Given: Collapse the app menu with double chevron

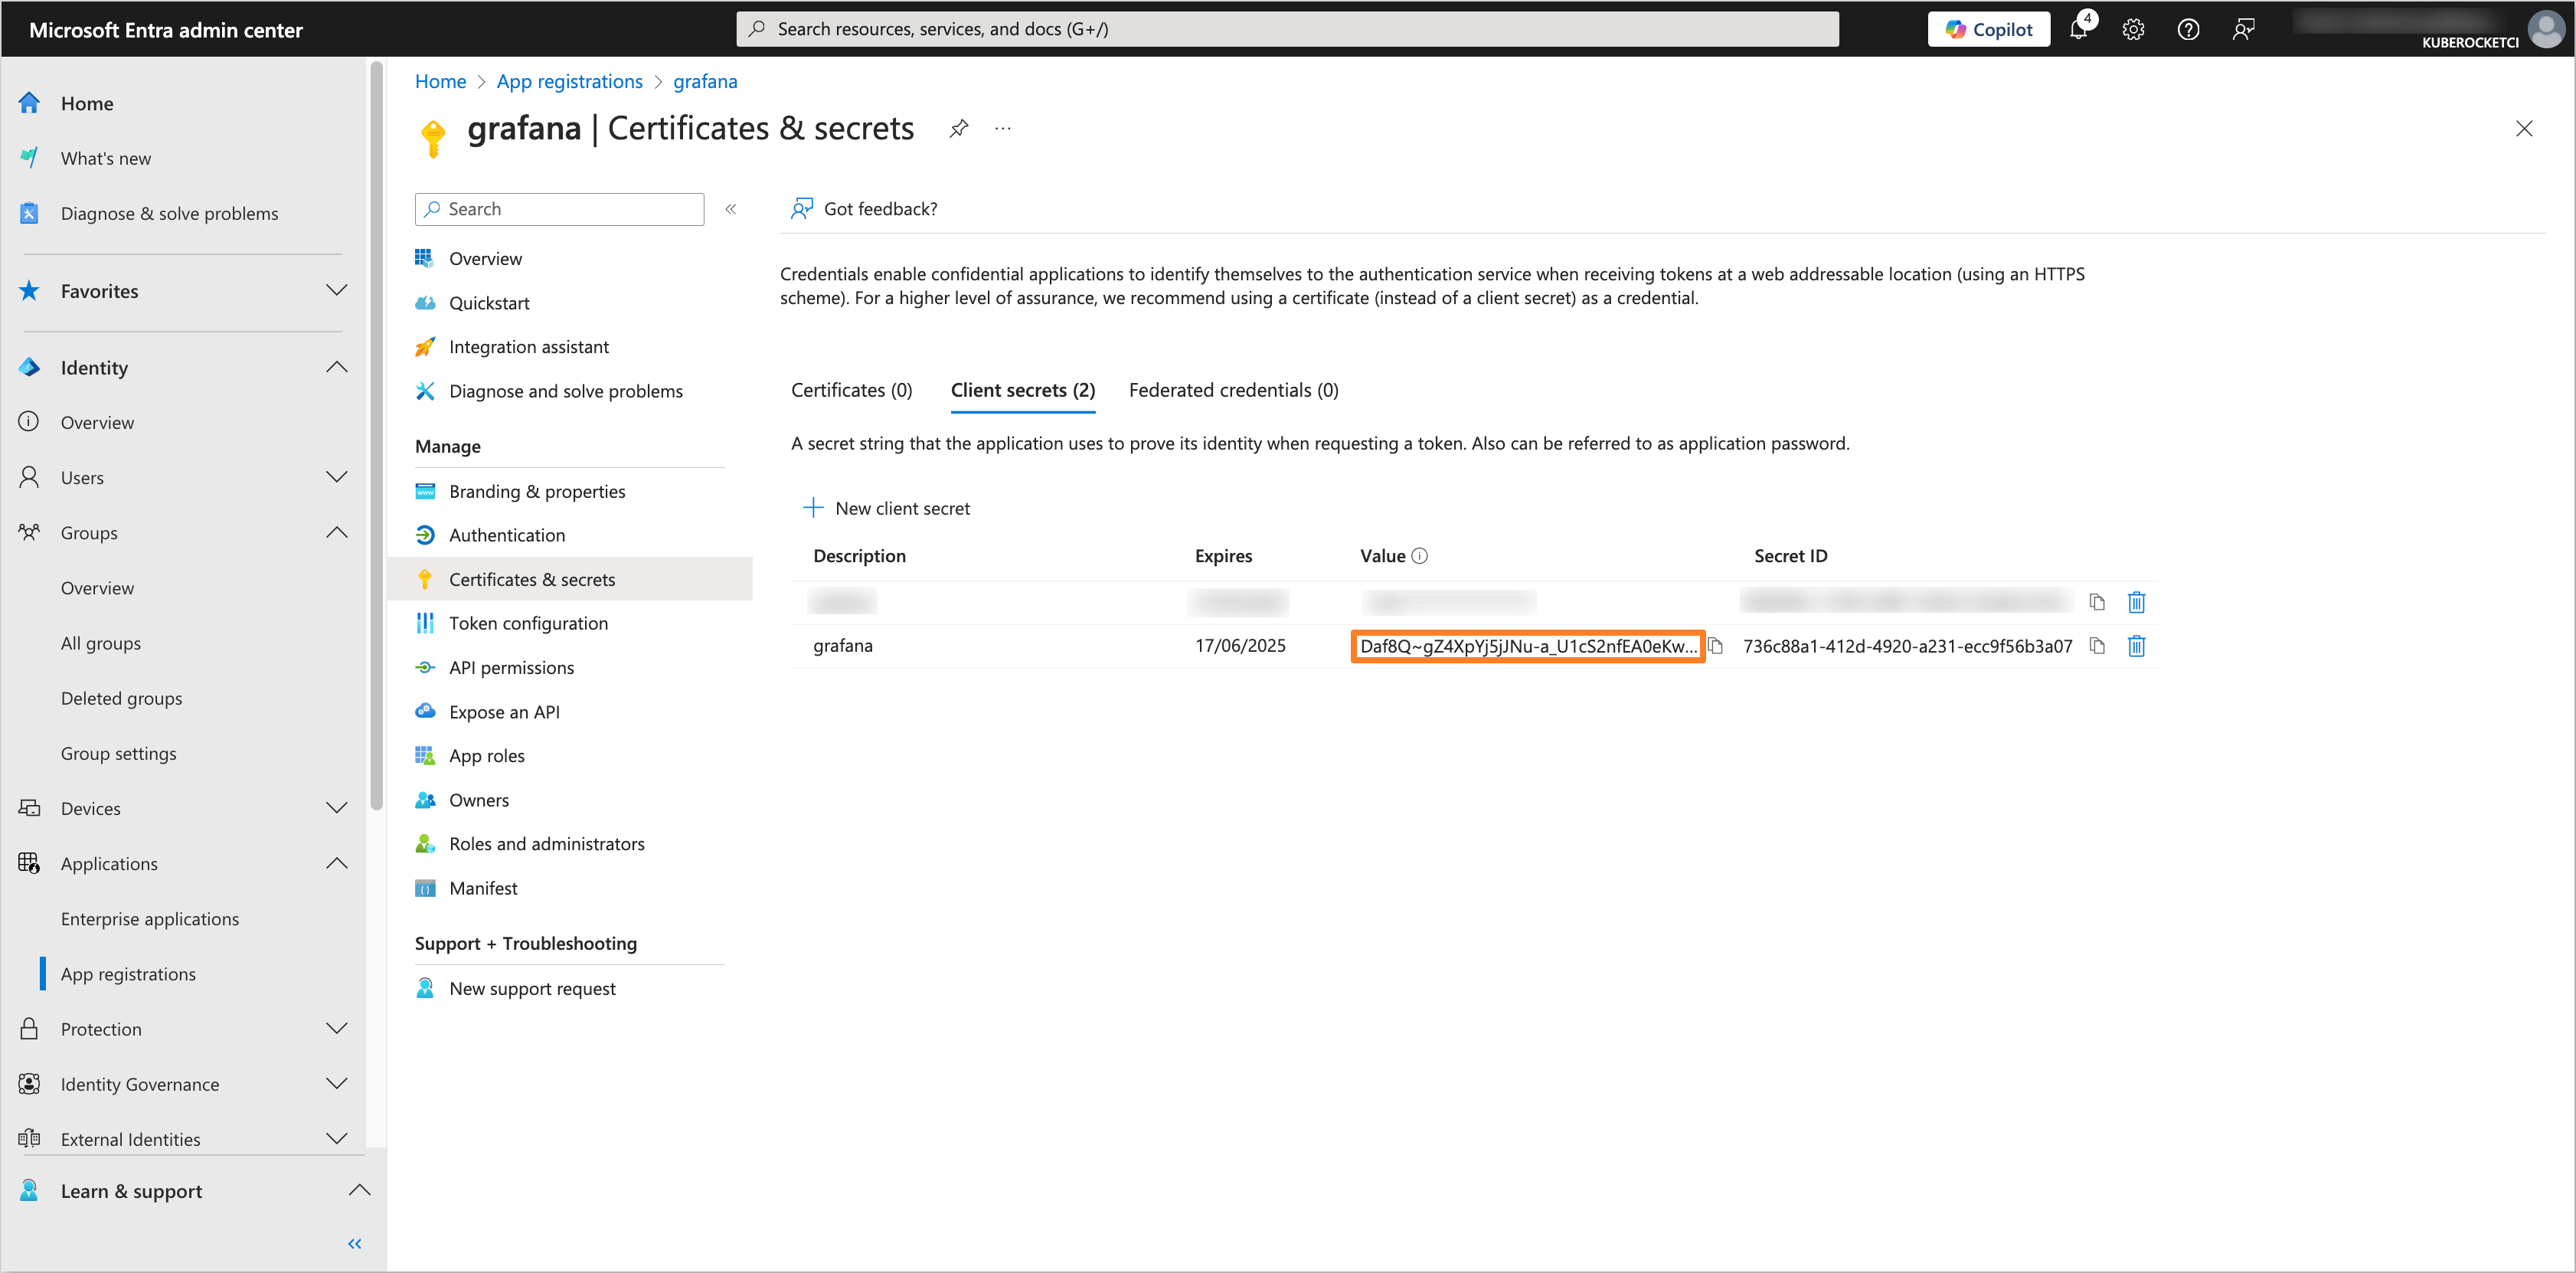Looking at the screenshot, I should click(731, 209).
